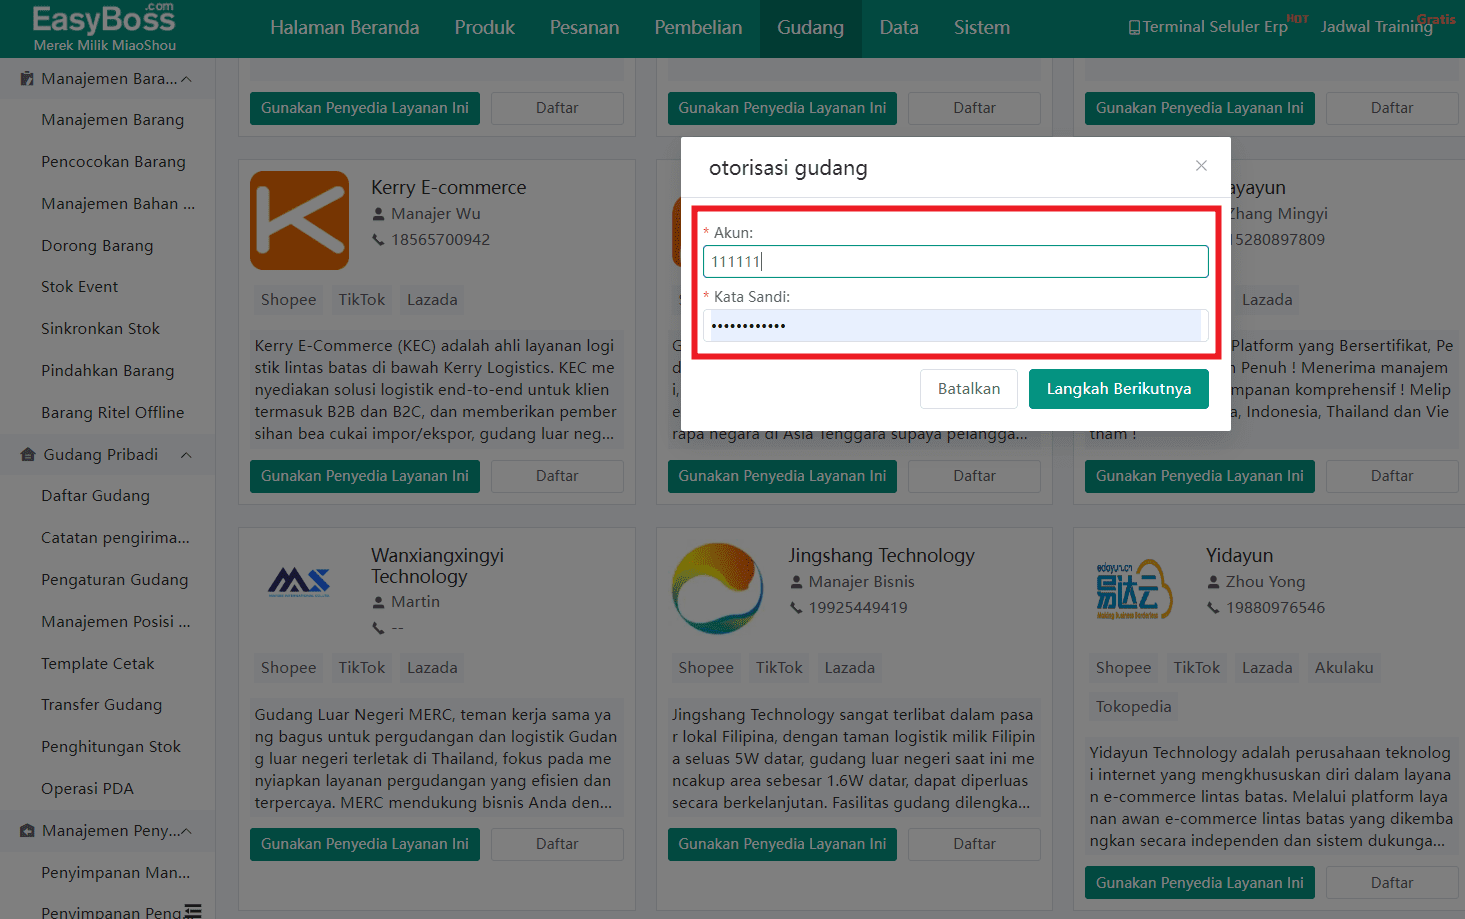Click Langkah Berikutnya button
This screenshot has height=919, width=1465.
[1118, 389]
